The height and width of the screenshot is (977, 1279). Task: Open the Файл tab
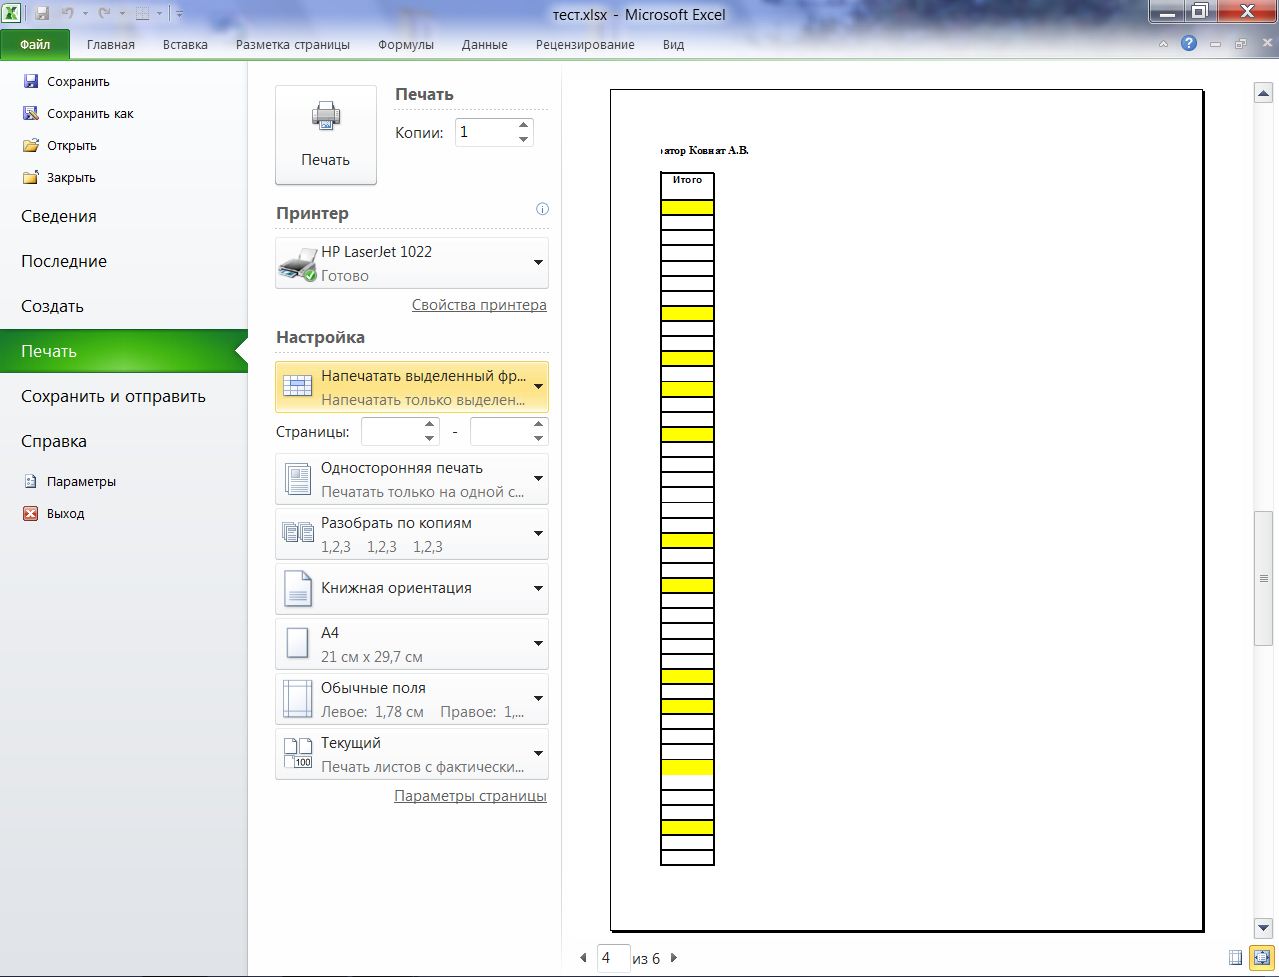[x=35, y=45]
